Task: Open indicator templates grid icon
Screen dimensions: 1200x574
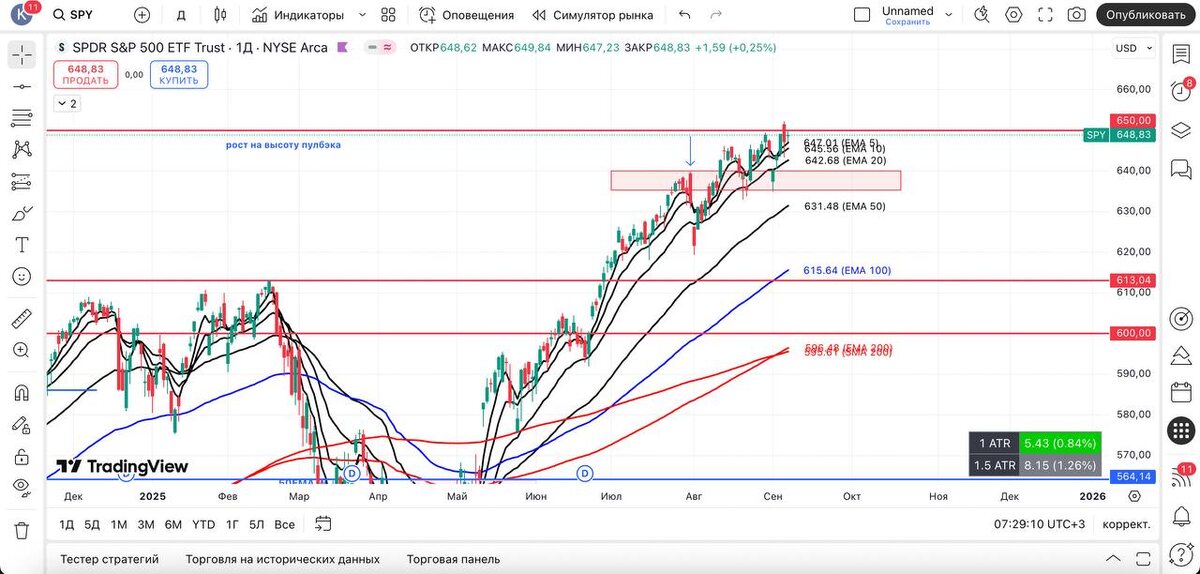Action: click(389, 15)
